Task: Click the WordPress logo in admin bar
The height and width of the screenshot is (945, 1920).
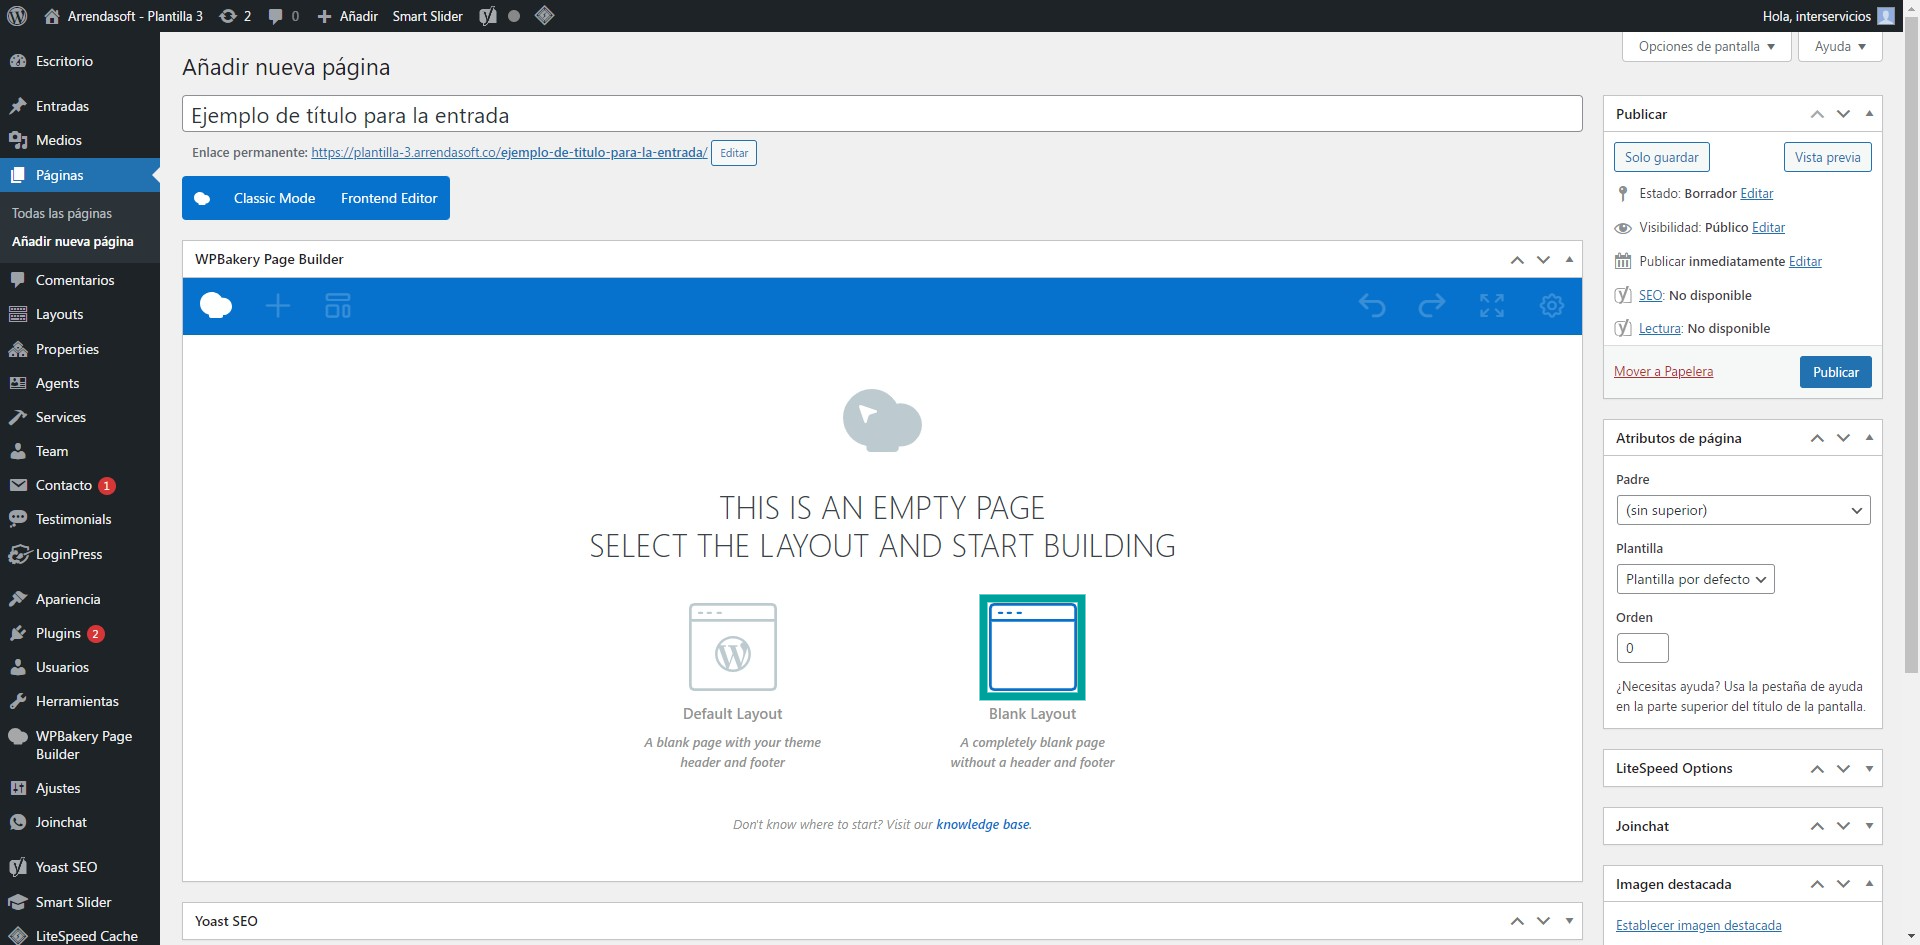Action: point(17,16)
